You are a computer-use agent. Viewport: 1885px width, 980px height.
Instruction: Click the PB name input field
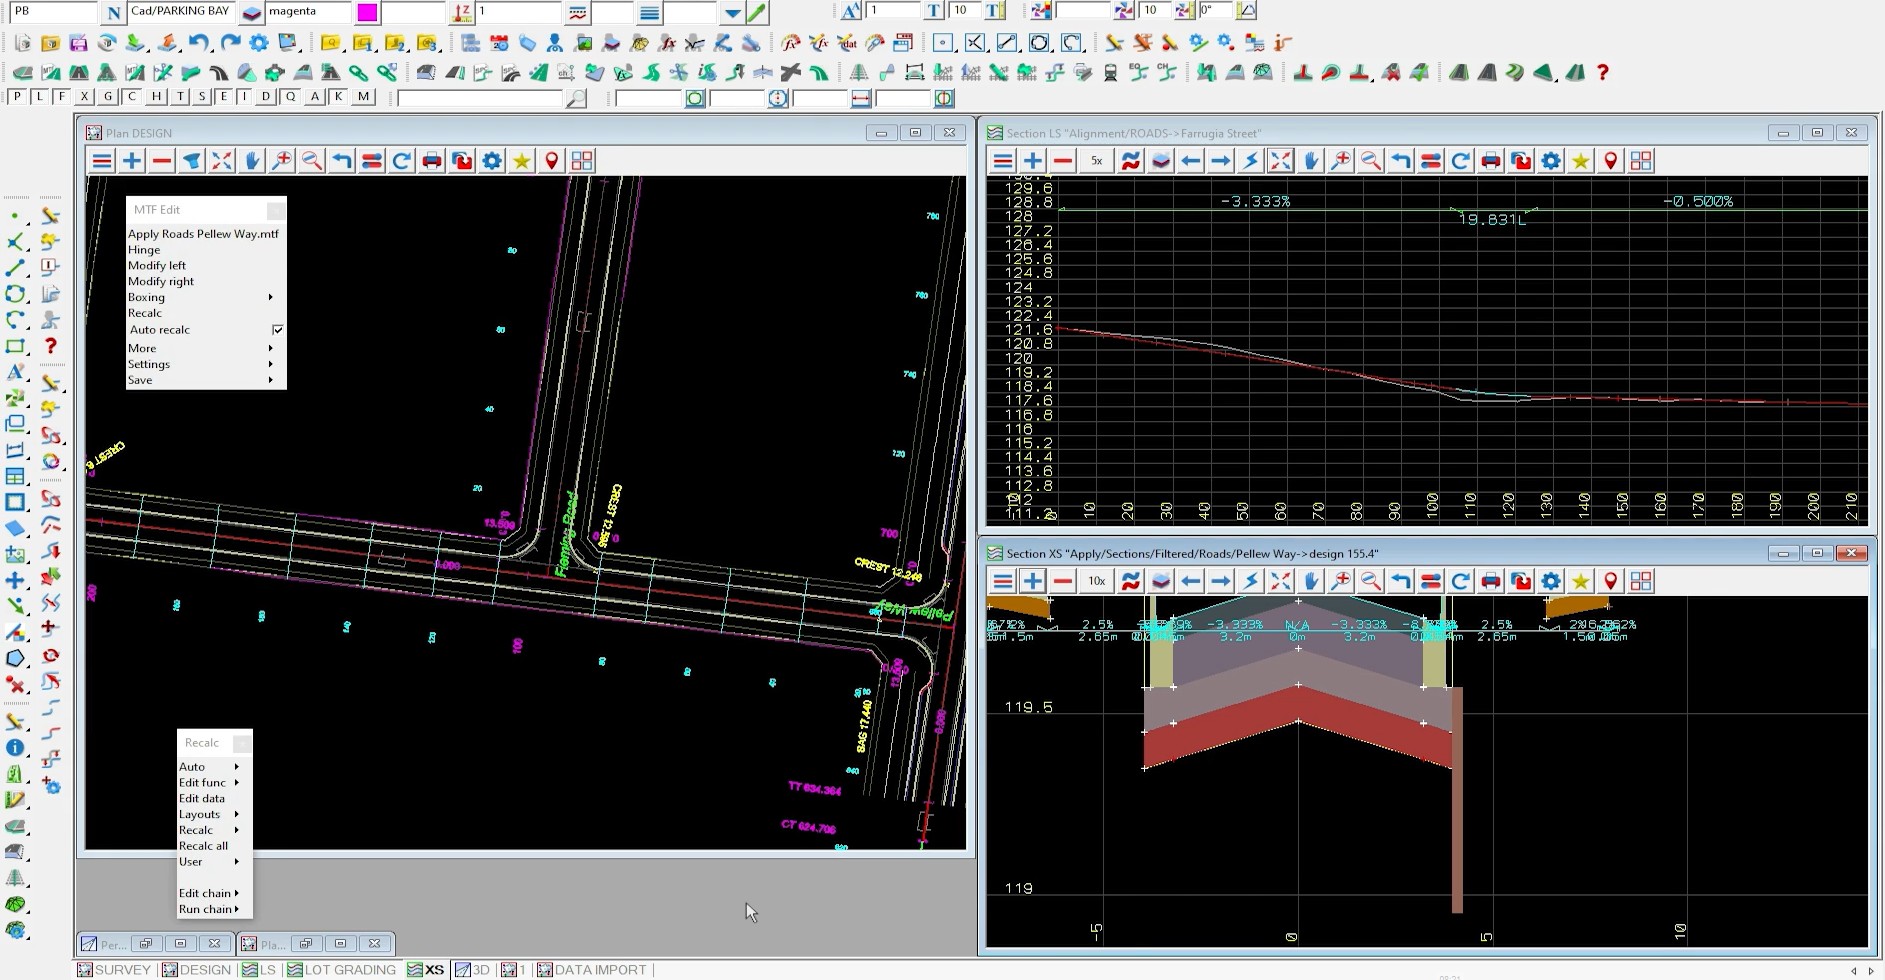[53, 12]
